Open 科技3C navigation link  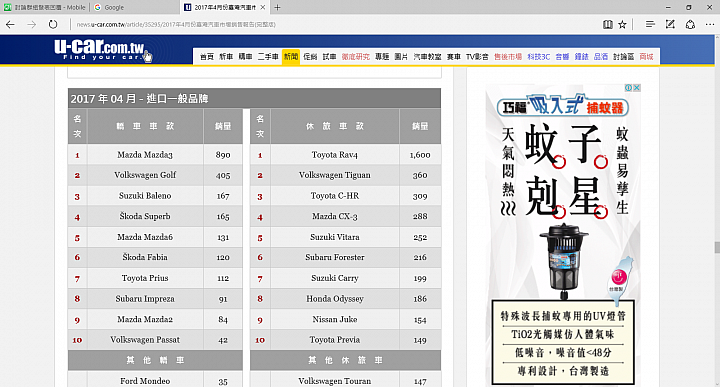[539, 57]
